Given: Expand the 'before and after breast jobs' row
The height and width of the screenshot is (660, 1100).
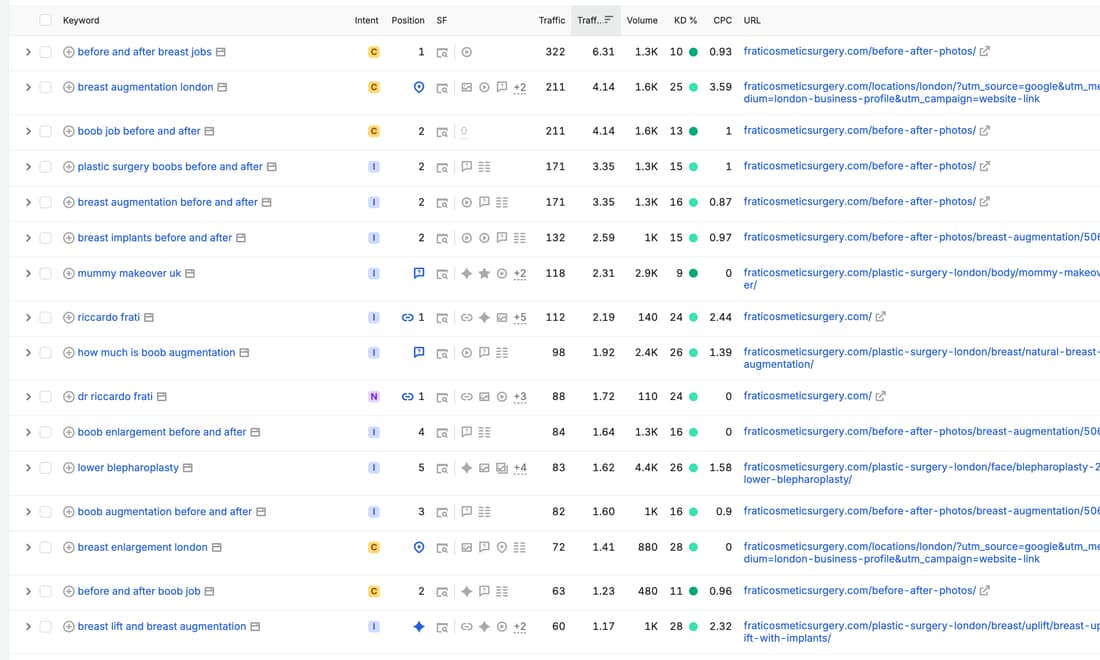Looking at the screenshot, I should pos(28,52).
